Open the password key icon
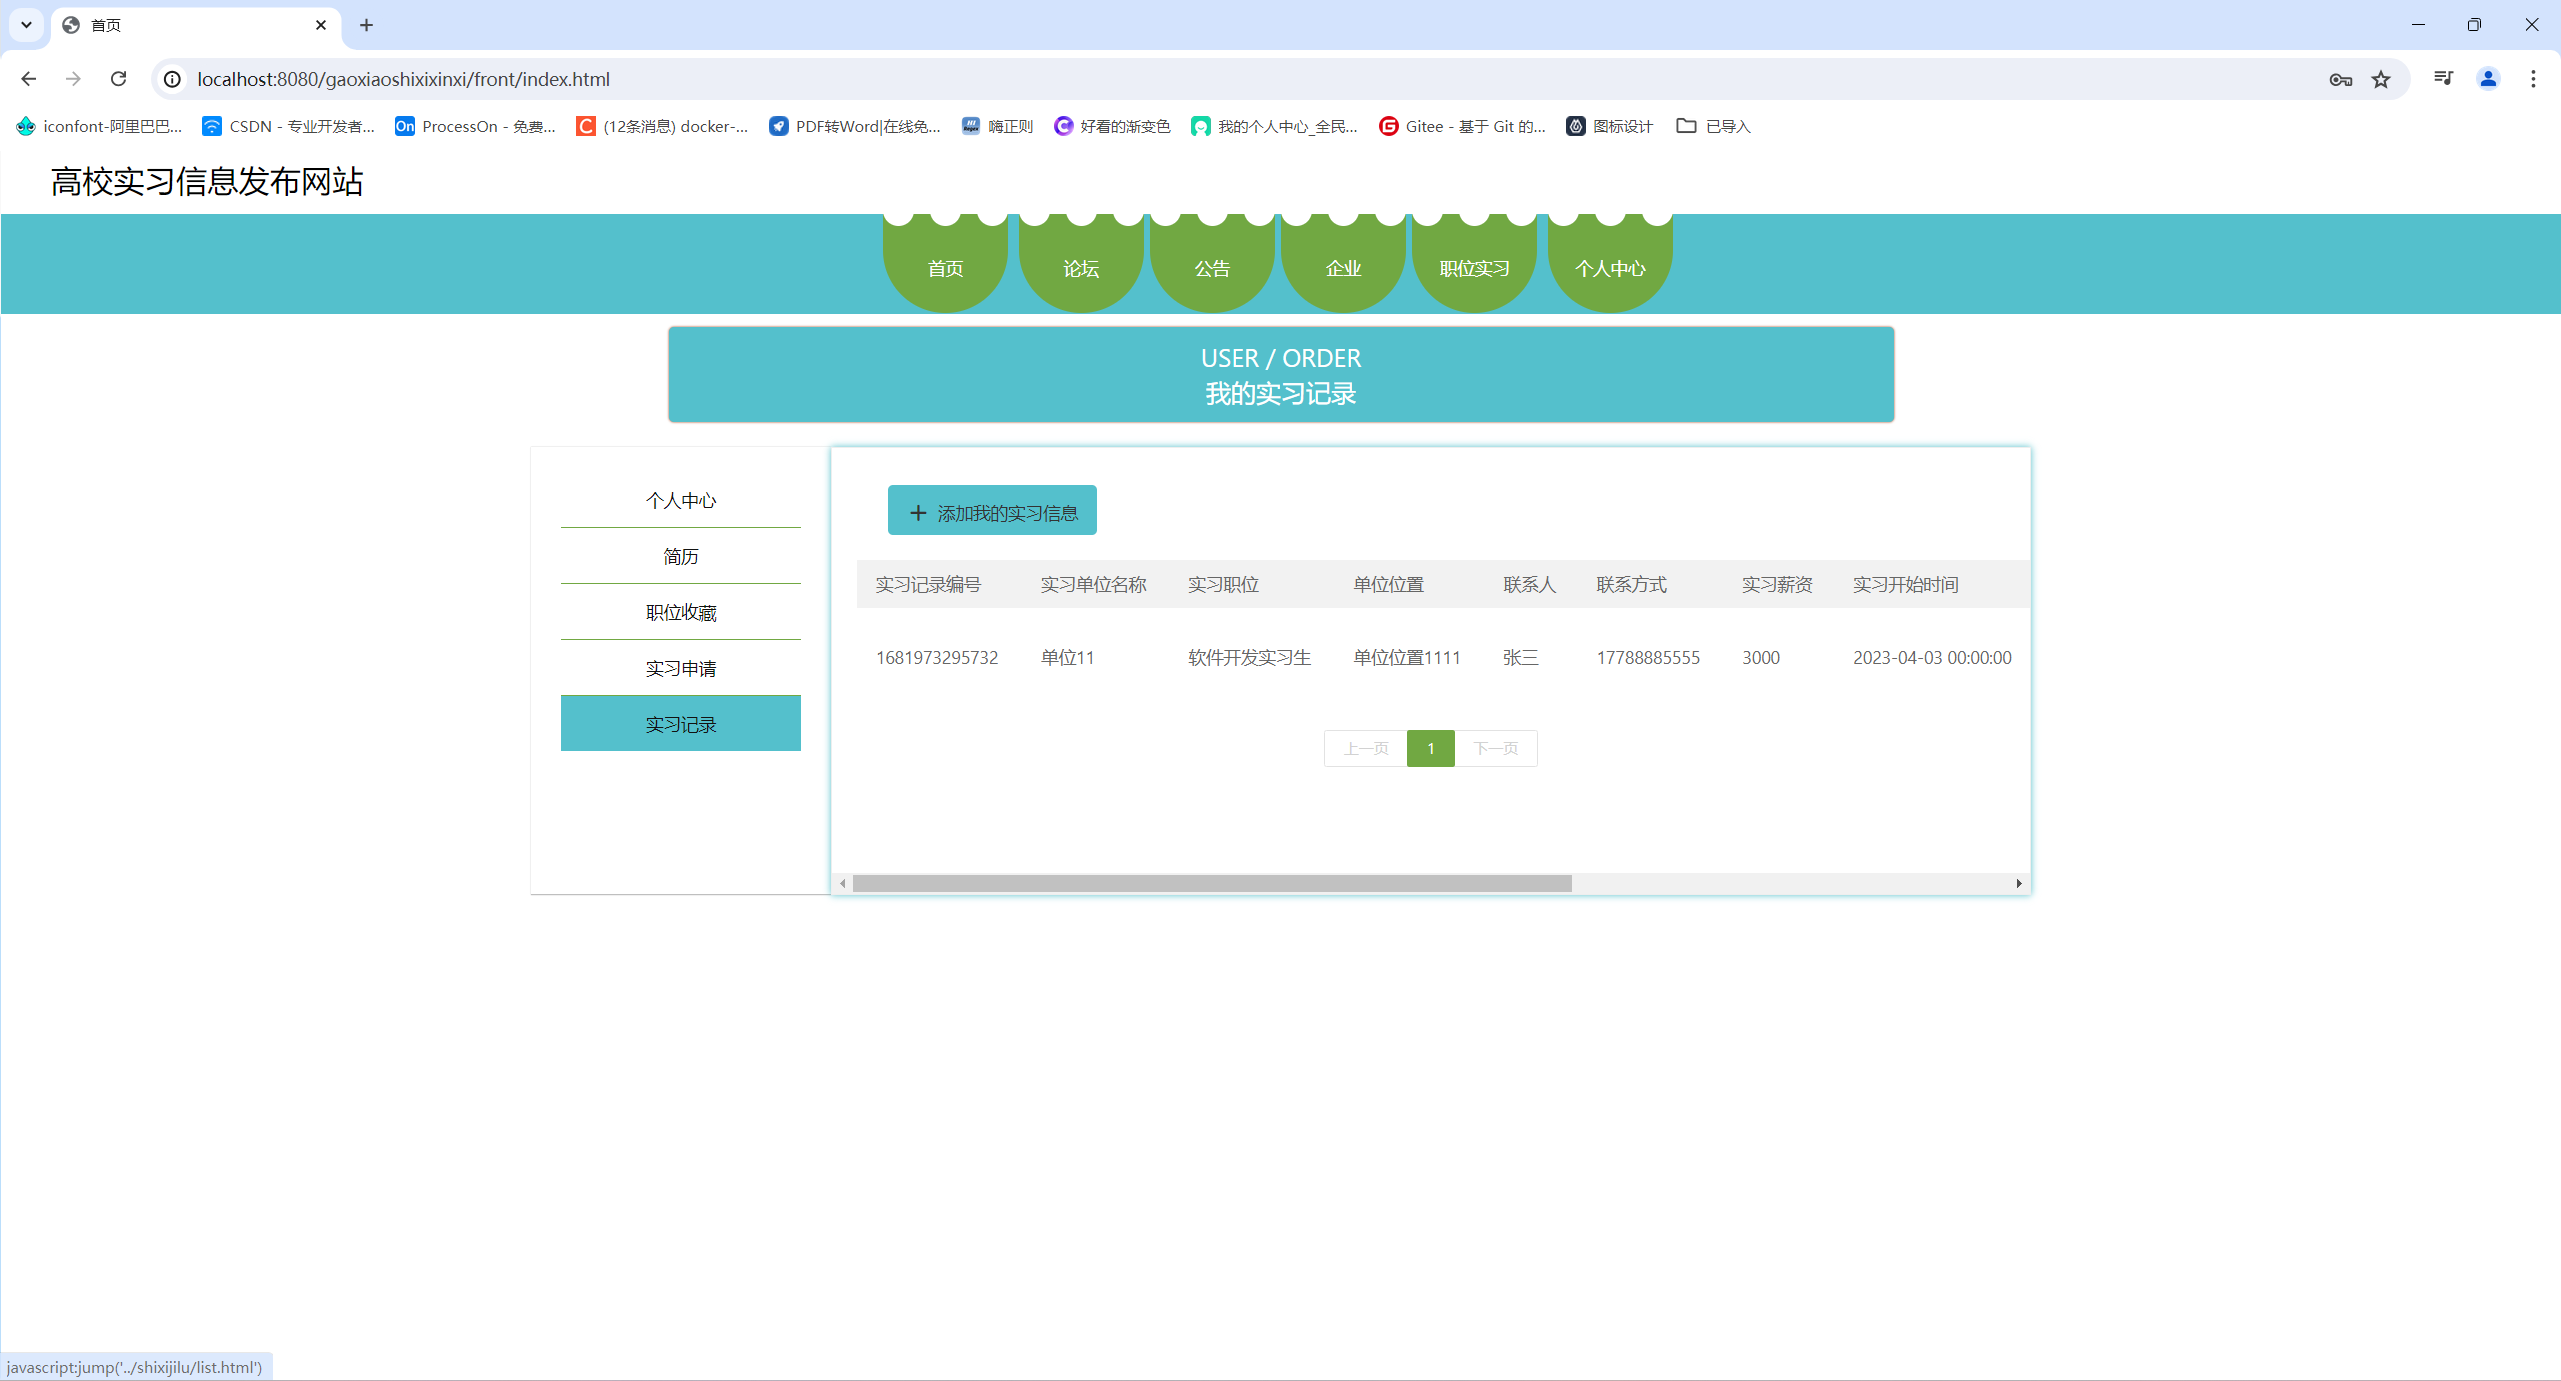This screenshot has width=2561, height=1381. click(x=2340, y=79)
